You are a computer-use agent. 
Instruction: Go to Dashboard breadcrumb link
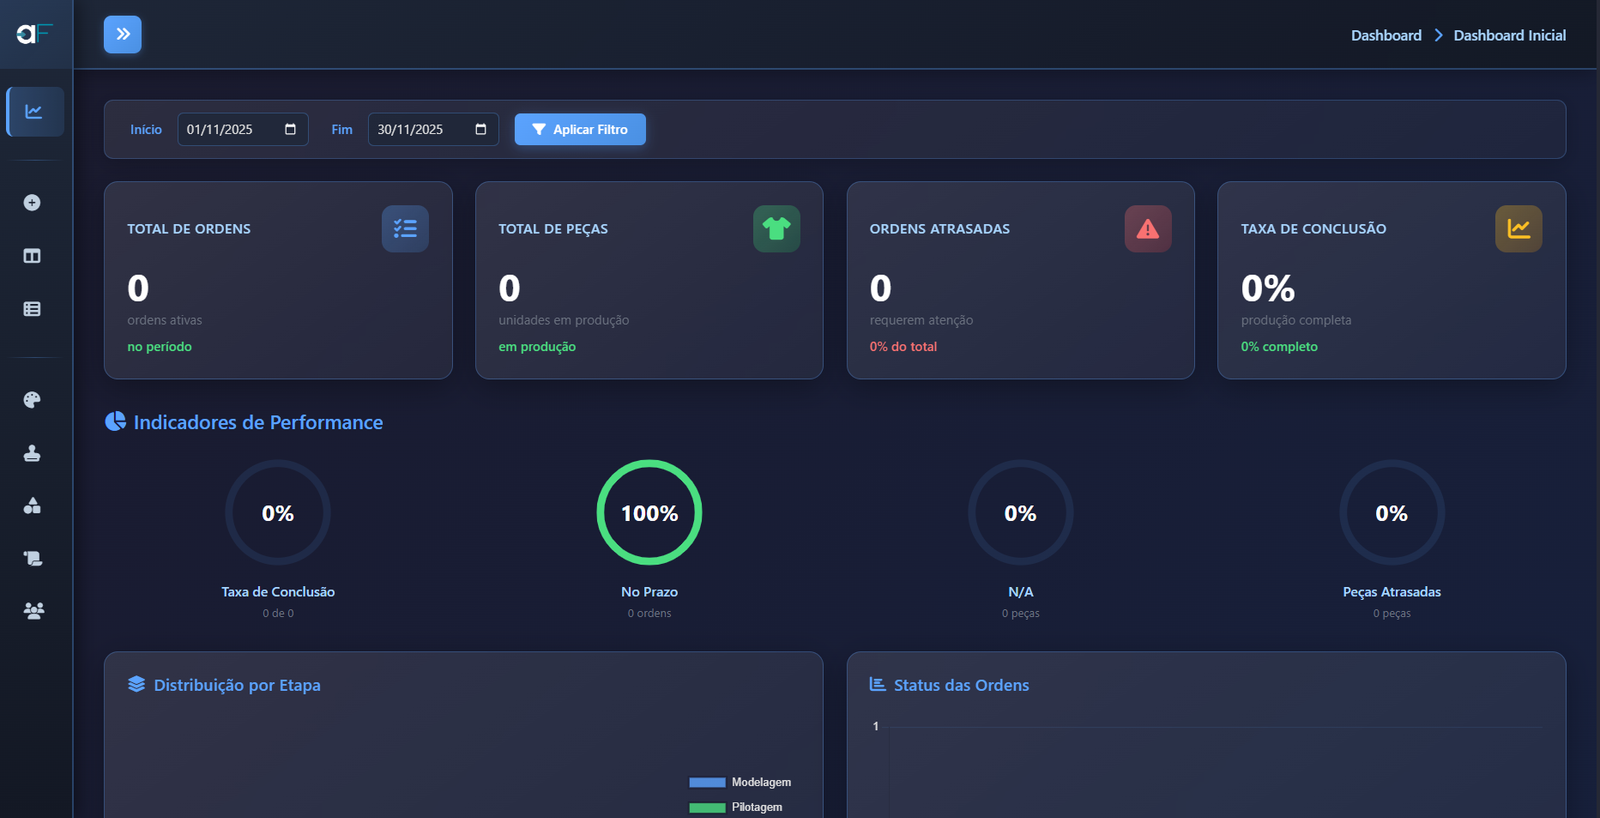(x=1386, y=35)
